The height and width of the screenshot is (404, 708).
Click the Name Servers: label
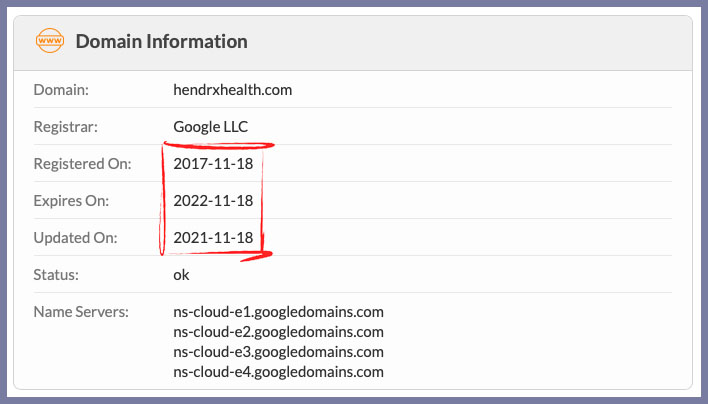pos(81,312)
